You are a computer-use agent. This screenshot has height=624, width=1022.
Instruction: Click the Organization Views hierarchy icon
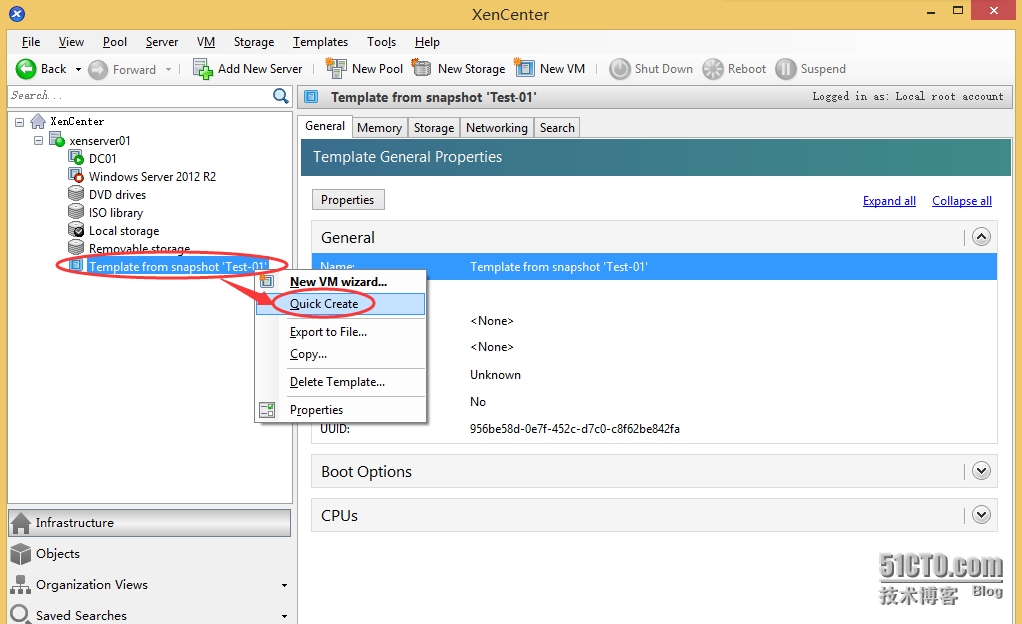click(x=20, y=585)
